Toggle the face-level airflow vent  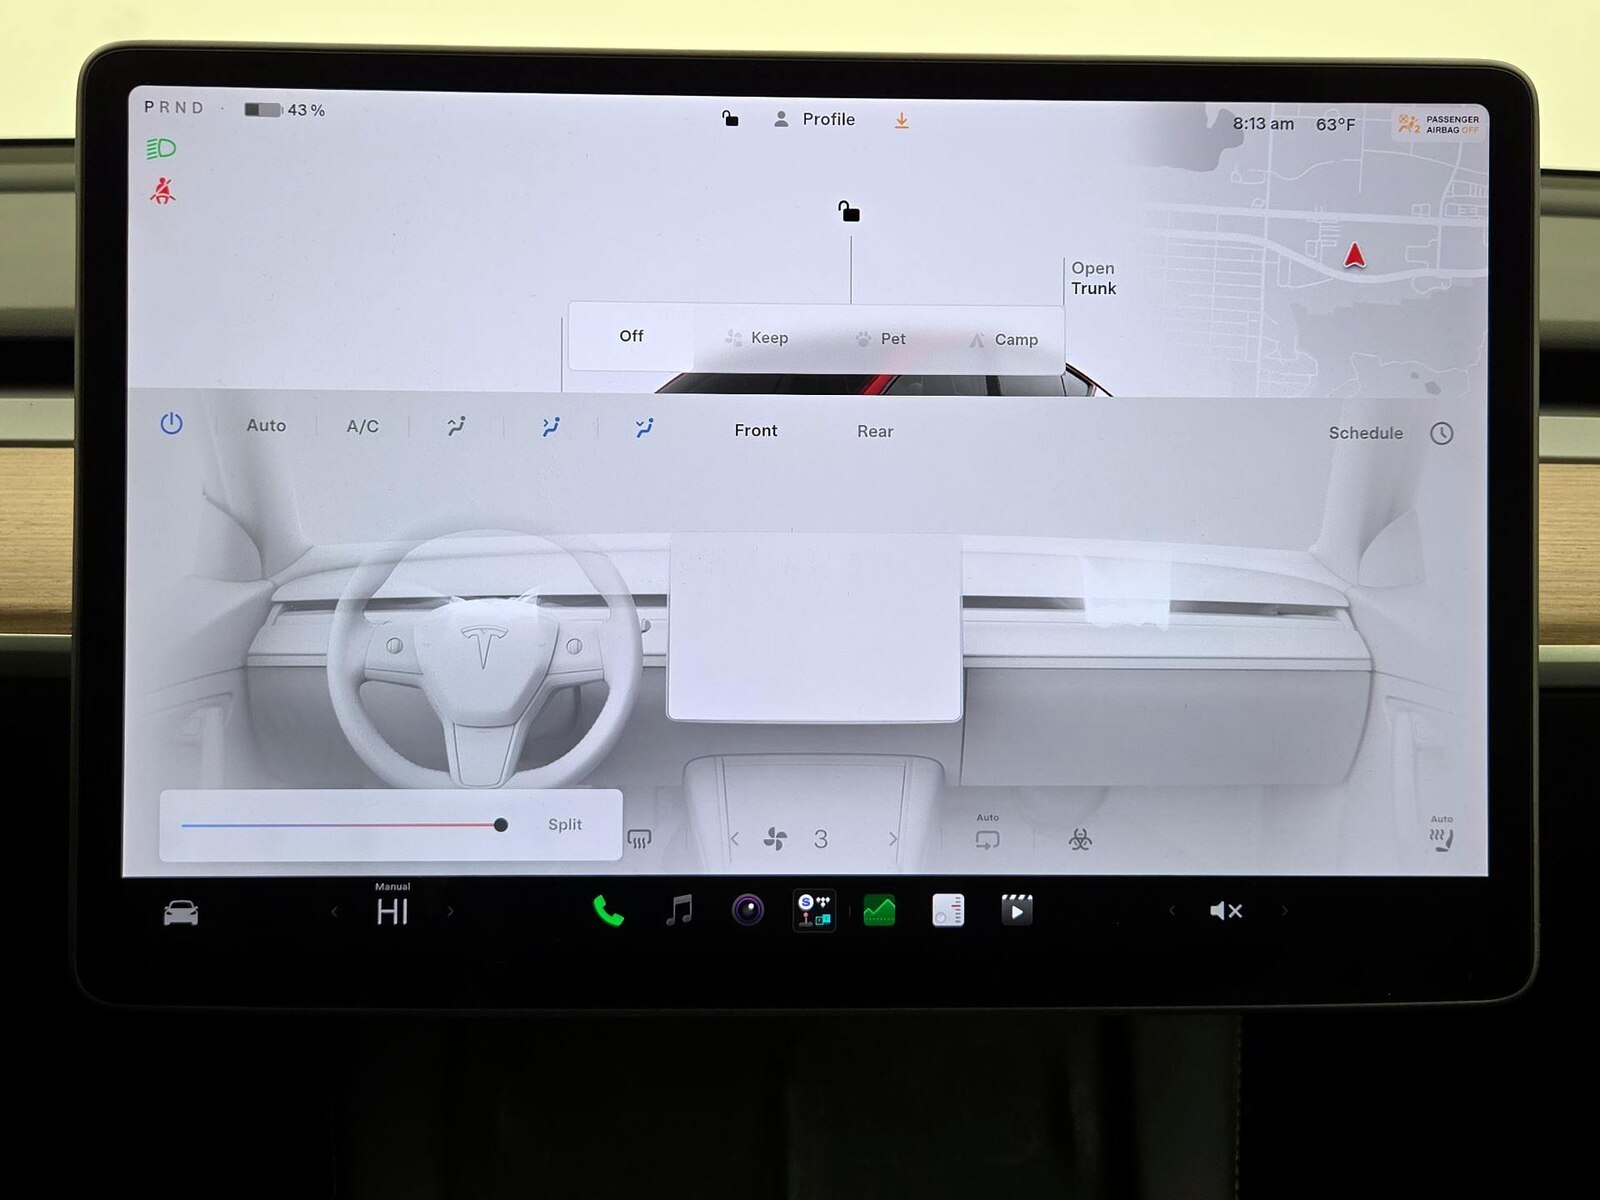click(550, 427)
